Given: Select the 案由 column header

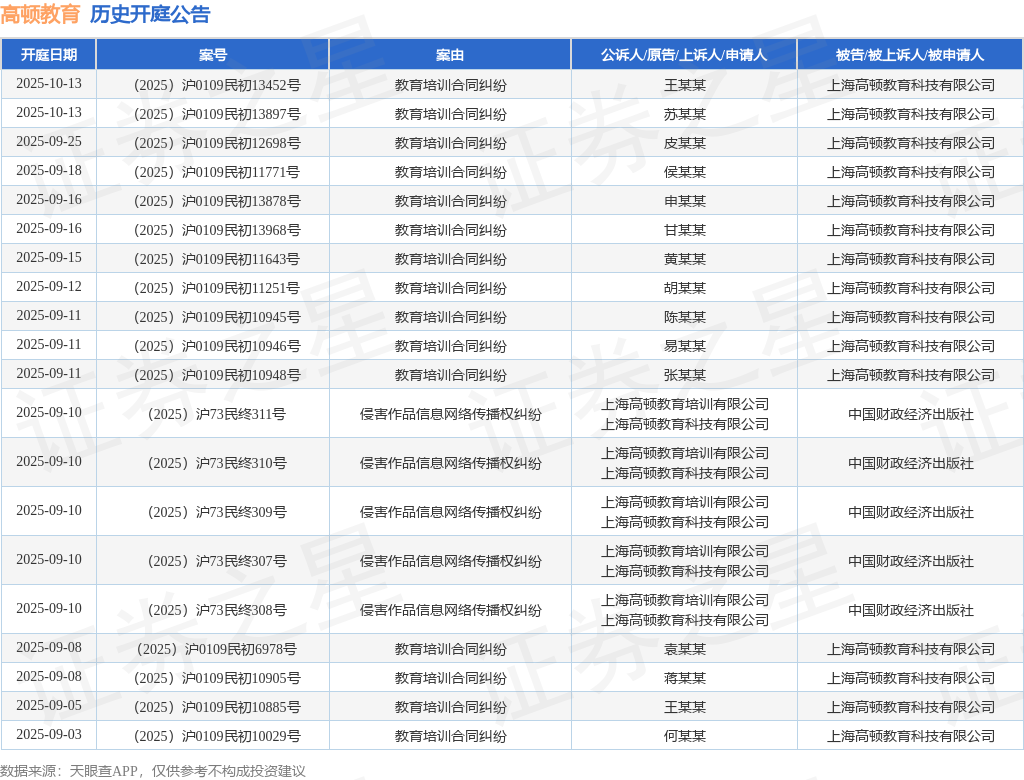Looking at the screenshot, I should pos(450,55).
